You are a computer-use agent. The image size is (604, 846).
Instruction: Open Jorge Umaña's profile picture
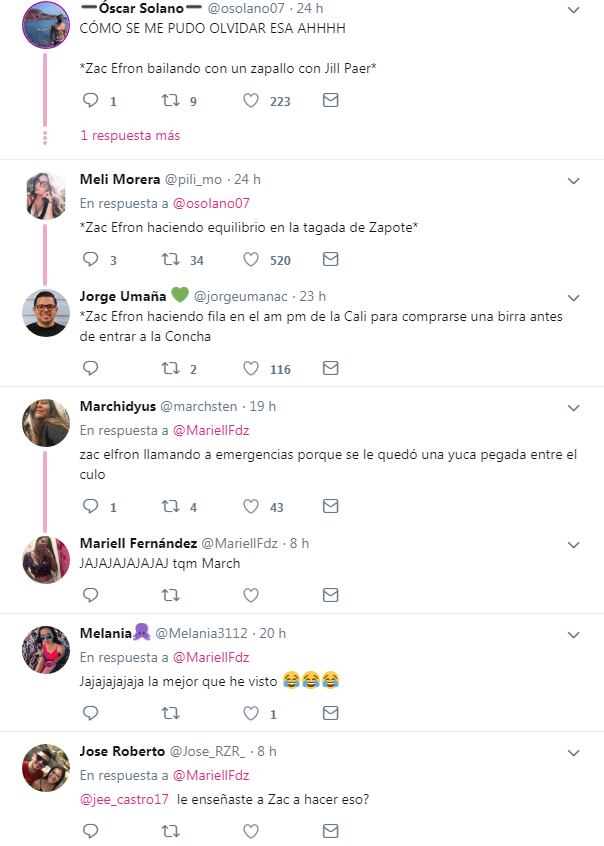coord(46,312)
